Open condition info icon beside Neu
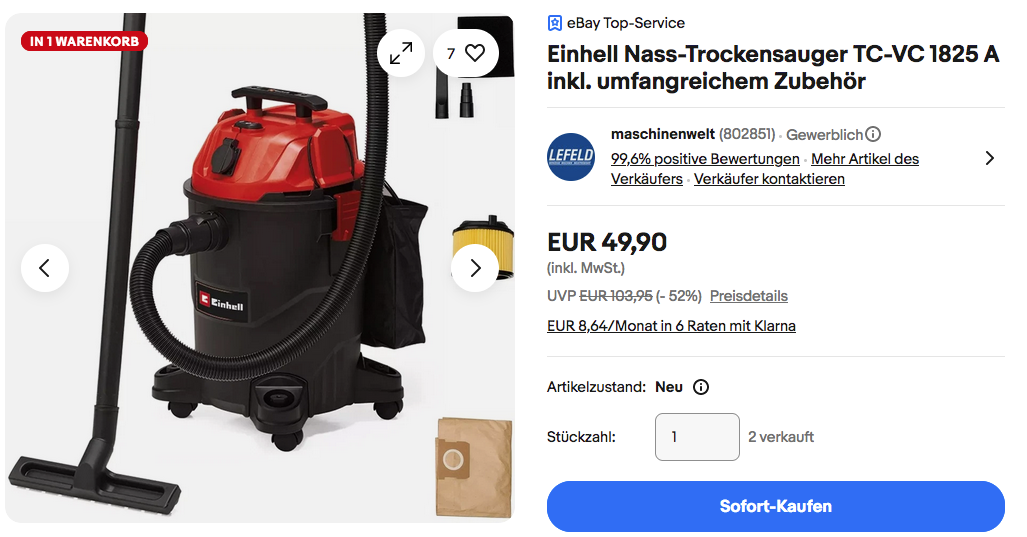 pos(701,387)
